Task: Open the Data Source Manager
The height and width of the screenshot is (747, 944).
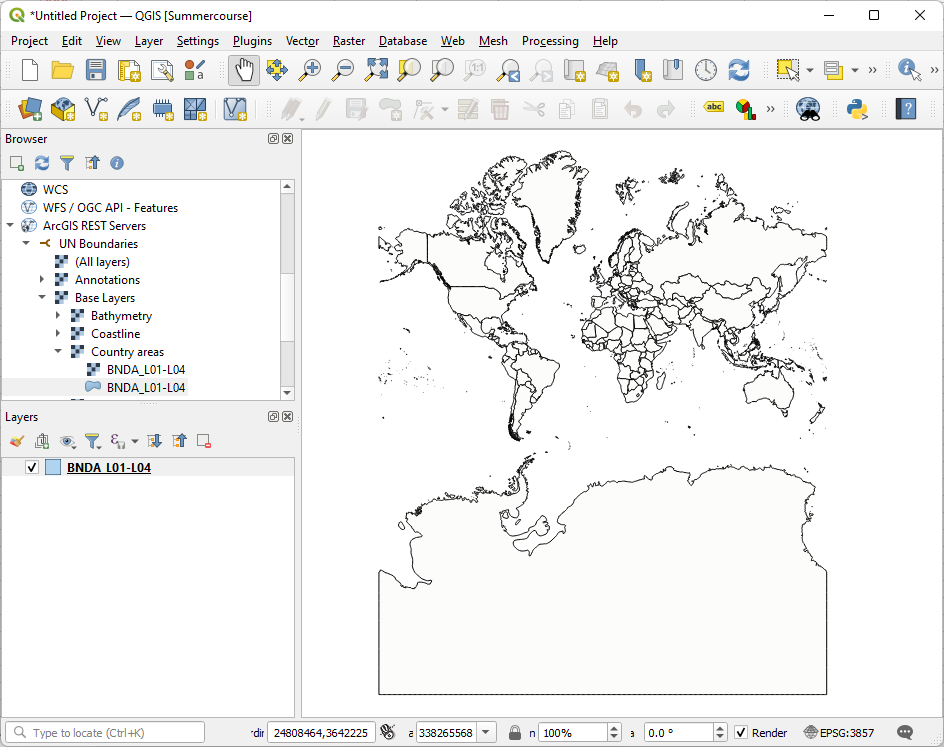Action: (x=29, y=109)
